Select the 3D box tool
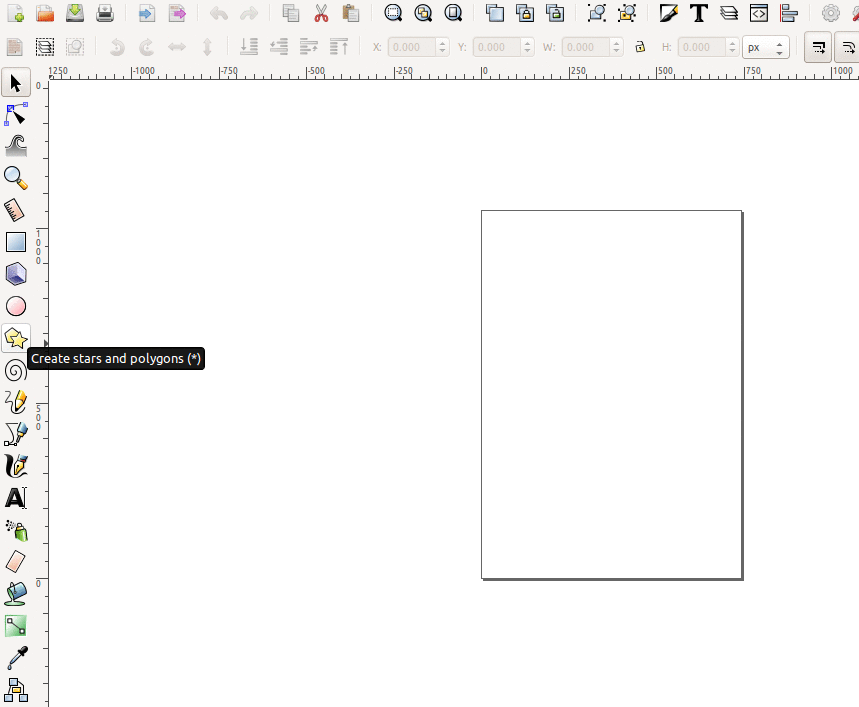The width and height of the screenshot is (859, 707). pos(16,273)
